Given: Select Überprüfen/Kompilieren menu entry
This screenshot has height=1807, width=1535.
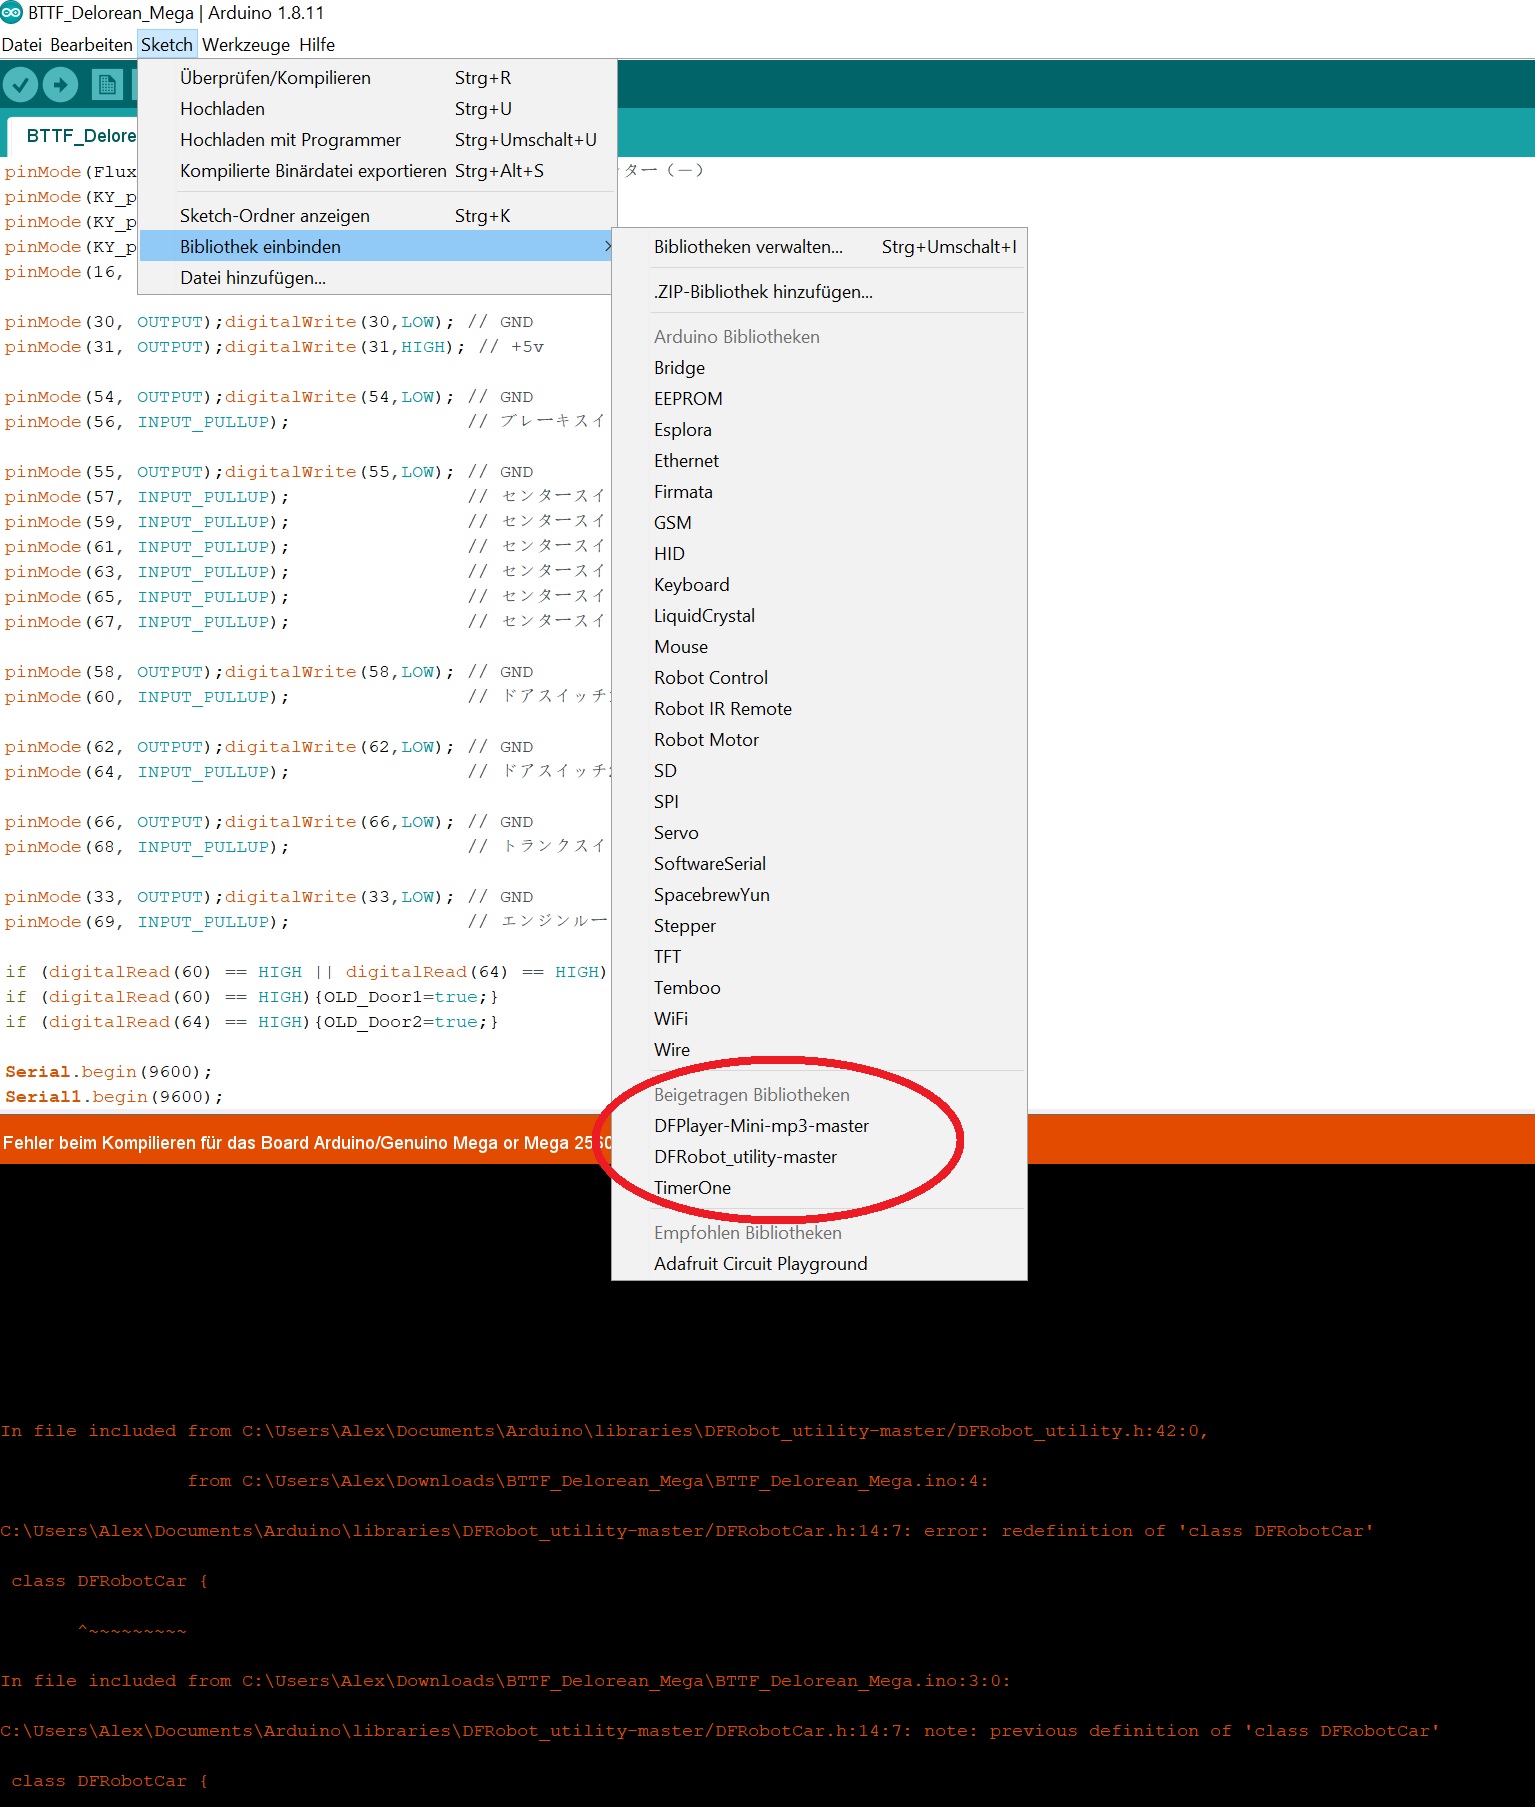Looking at the screenshot, I should pos(376,78).
